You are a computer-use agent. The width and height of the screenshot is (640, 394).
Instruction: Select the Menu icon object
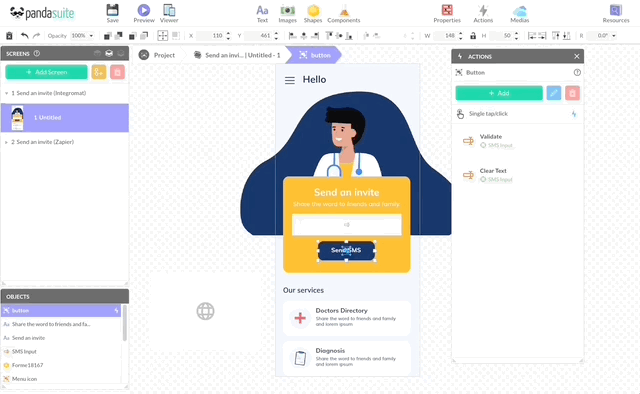[x=61, y=379]
